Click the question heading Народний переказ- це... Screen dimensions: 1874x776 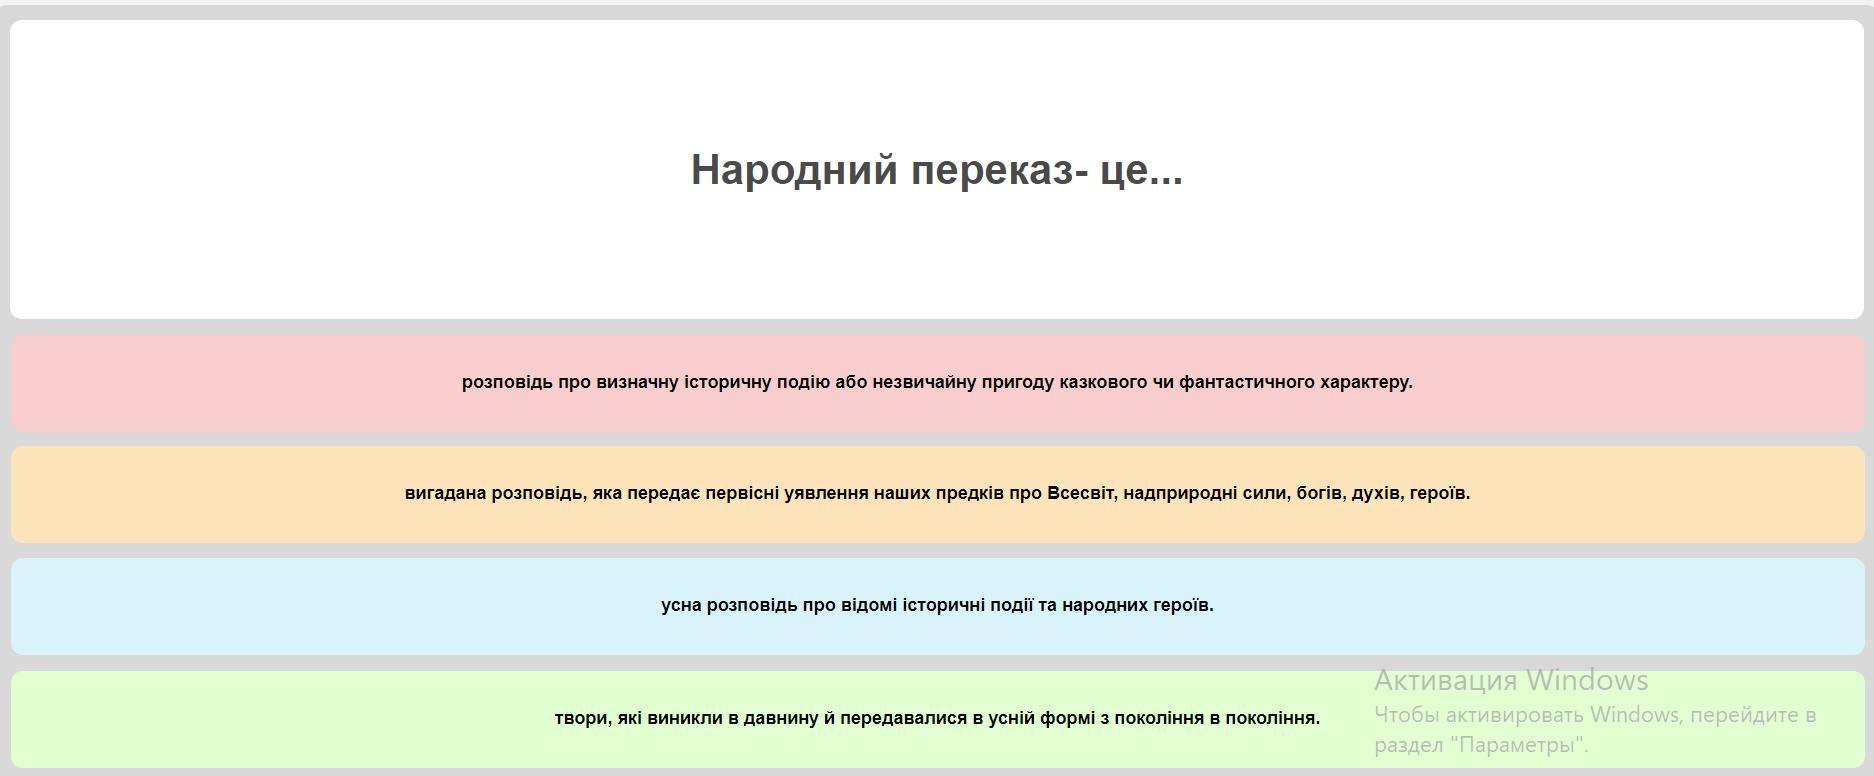coord(937,170)
